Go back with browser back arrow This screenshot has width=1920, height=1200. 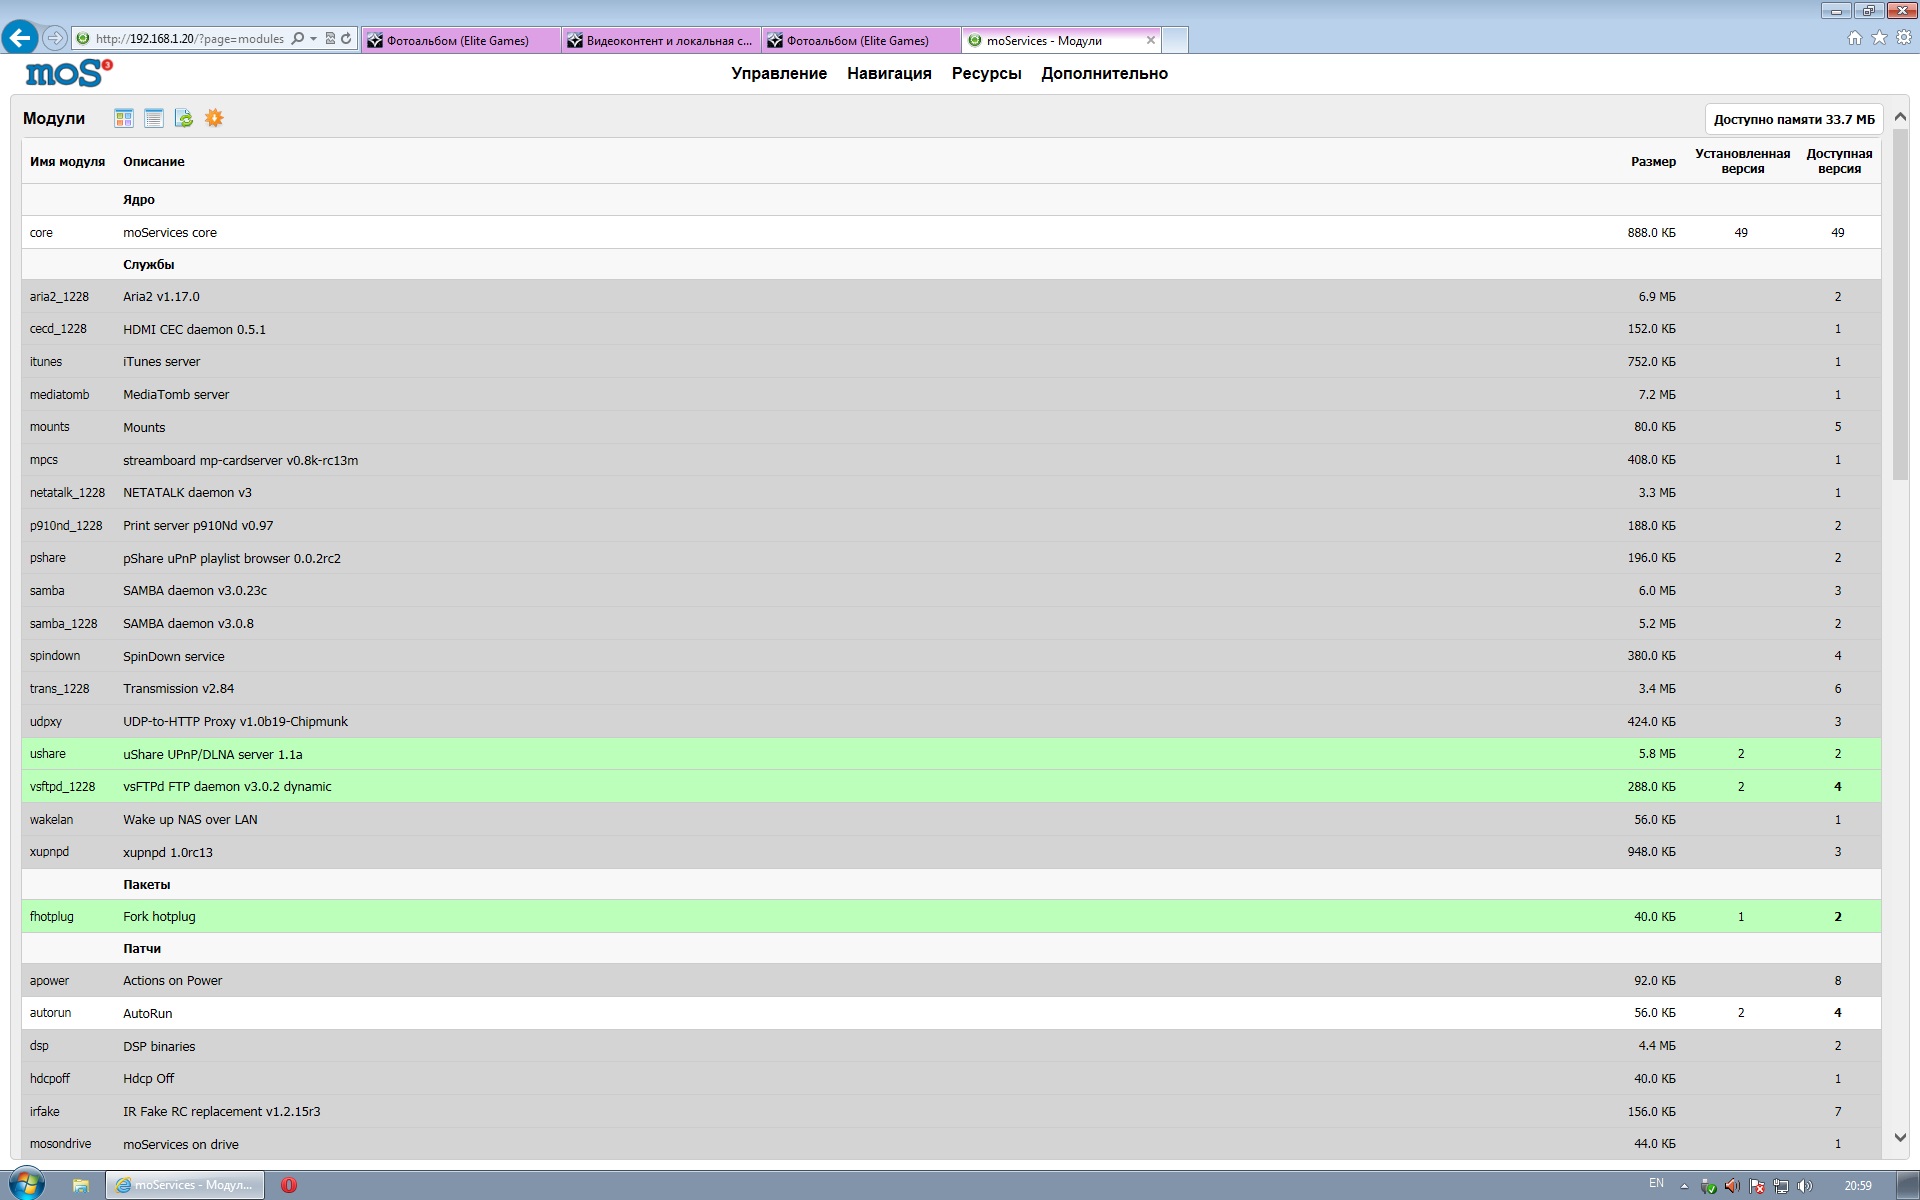click(20, 39)
